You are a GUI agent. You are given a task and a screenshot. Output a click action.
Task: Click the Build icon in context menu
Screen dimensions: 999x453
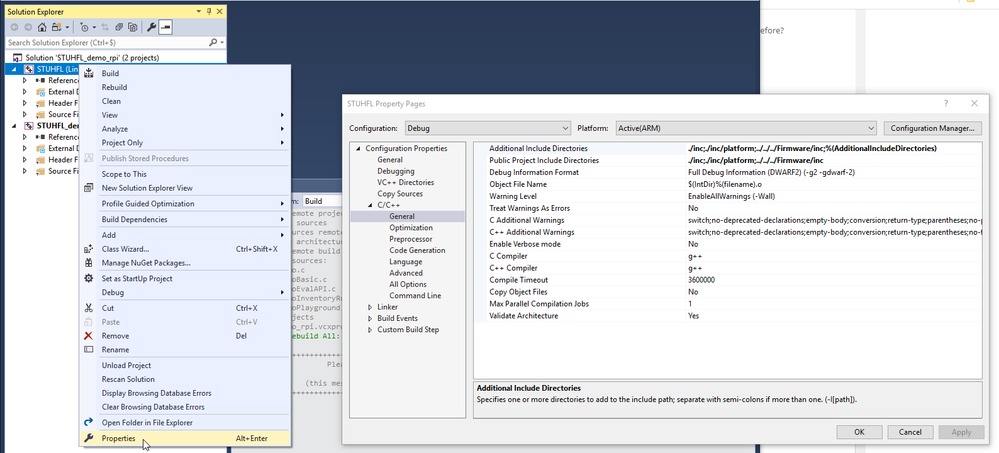tap(89, 73)
